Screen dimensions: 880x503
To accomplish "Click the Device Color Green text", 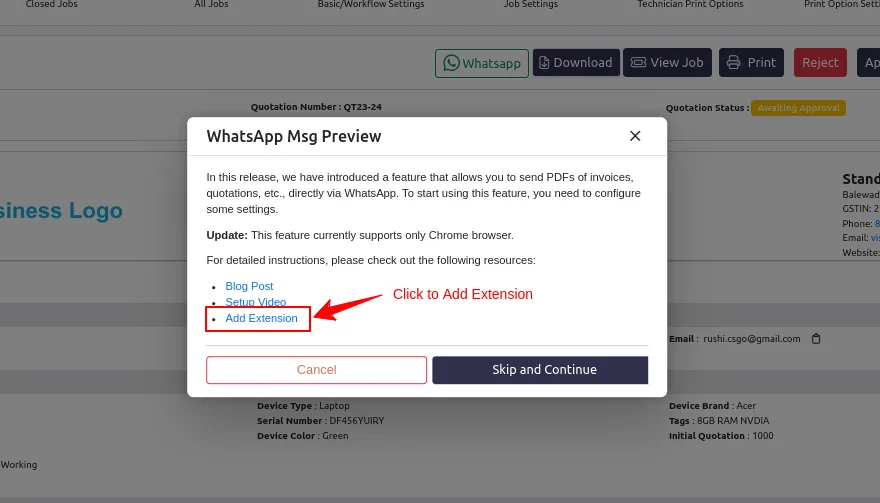I will point(302,436).
